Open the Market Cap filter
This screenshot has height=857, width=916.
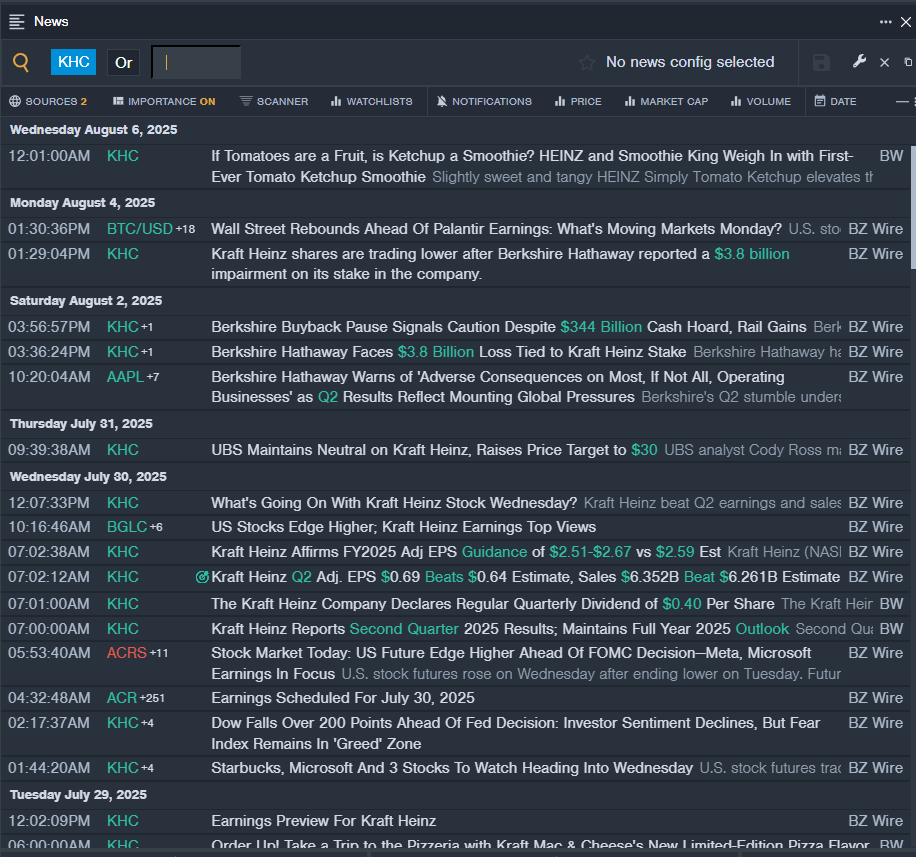coord(667,102)
